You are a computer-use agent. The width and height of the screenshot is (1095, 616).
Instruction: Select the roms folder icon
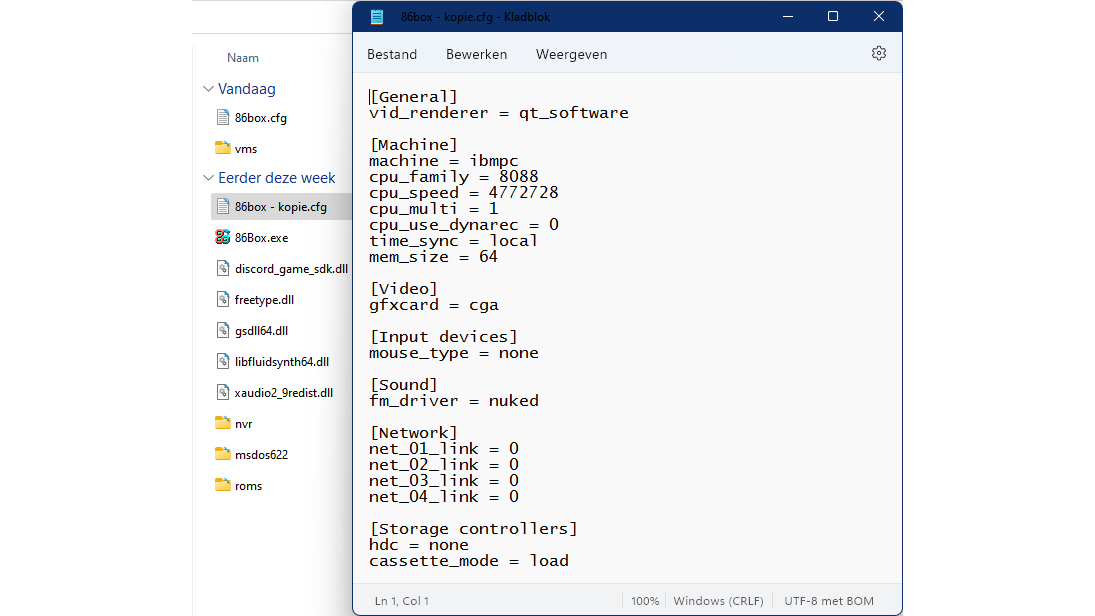(223, 485)
